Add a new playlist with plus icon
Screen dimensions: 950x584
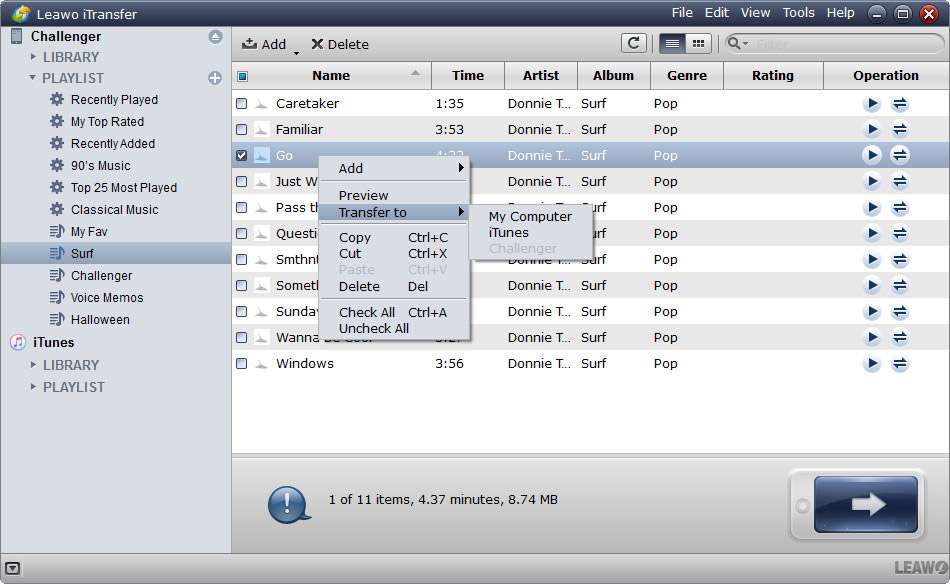tap(215, 78)
